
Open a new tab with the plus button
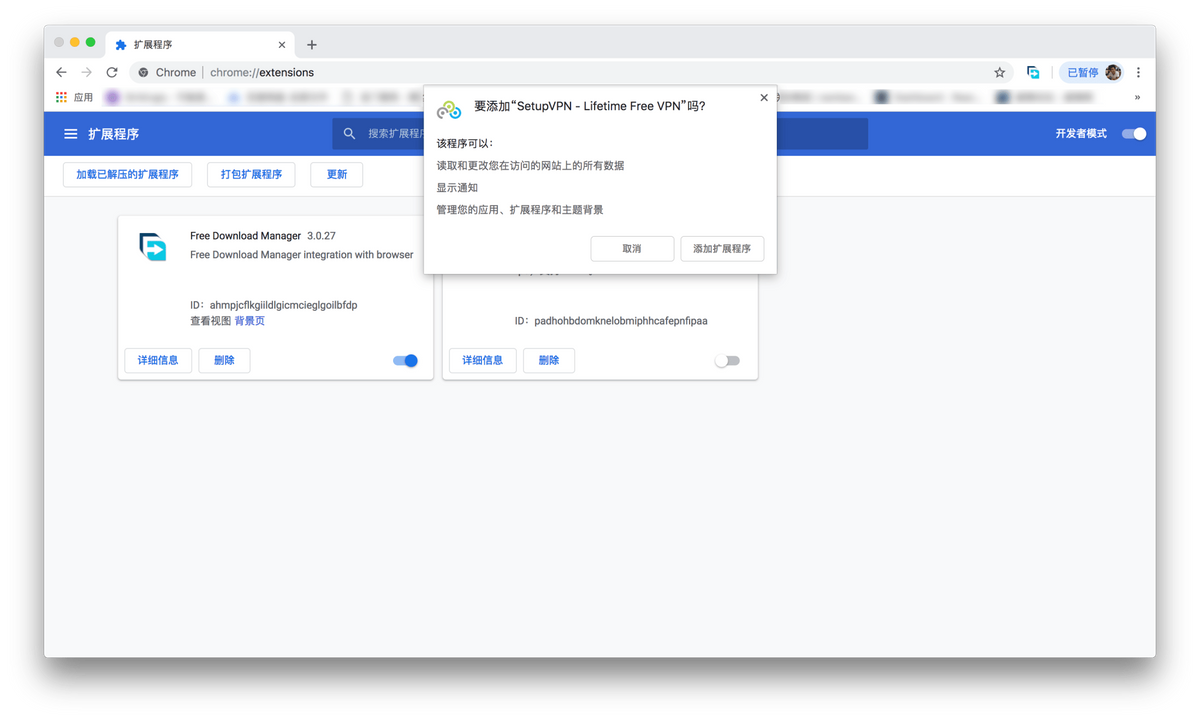click(312, 45)
